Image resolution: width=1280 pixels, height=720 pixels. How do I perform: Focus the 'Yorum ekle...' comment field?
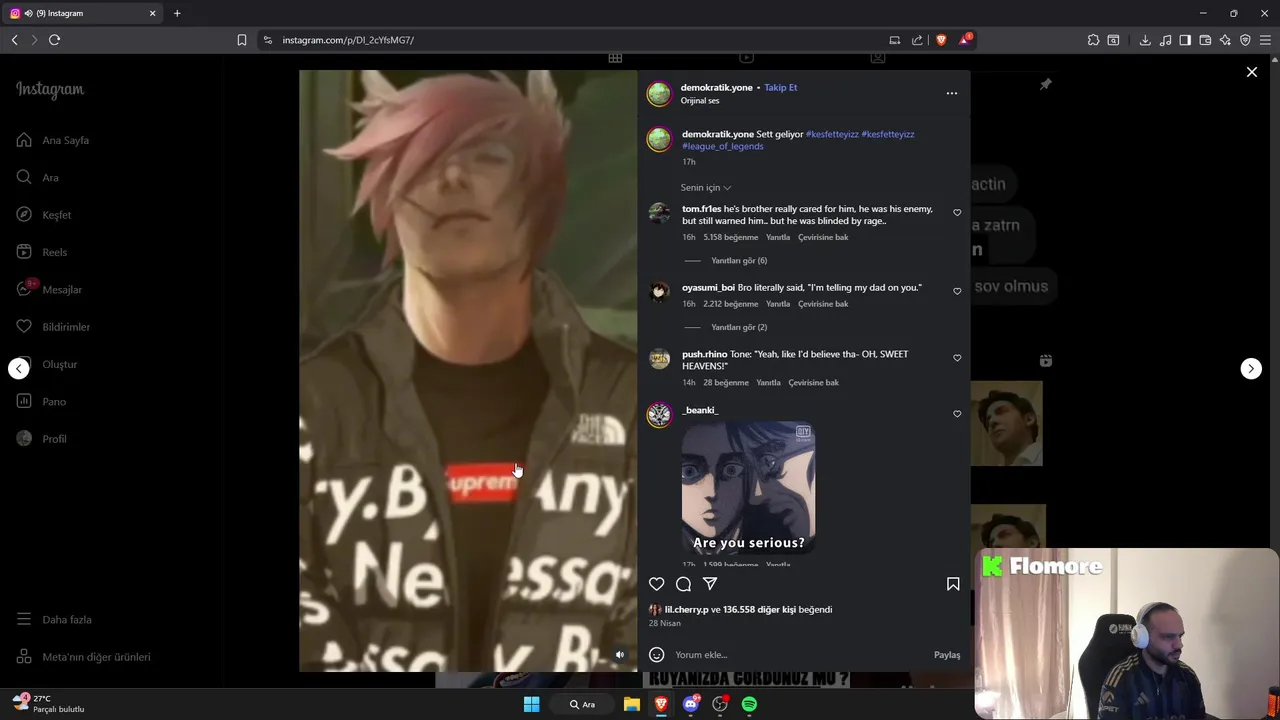(800, 655)
